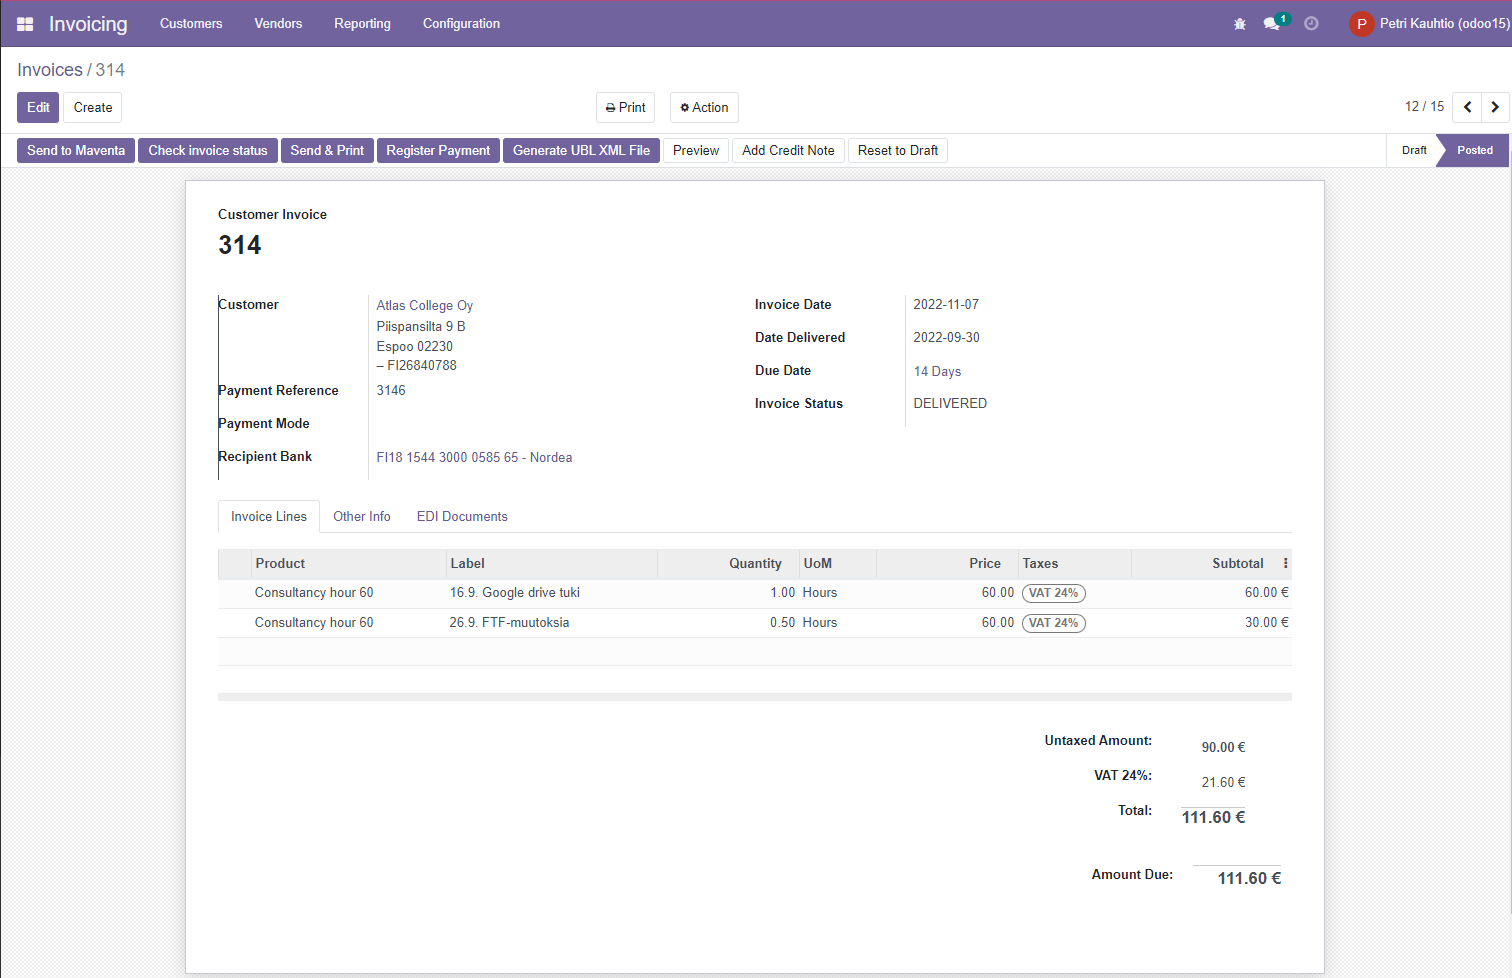
Task: Open the Action dropdown
Action: coord(704,108)
